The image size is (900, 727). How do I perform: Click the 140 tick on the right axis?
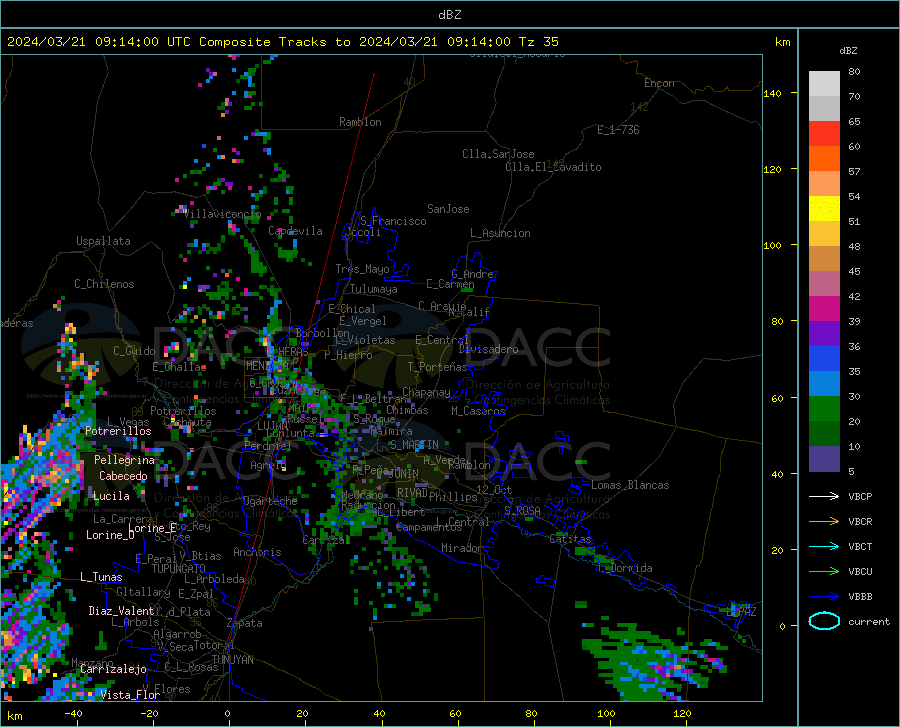(773, 93)
